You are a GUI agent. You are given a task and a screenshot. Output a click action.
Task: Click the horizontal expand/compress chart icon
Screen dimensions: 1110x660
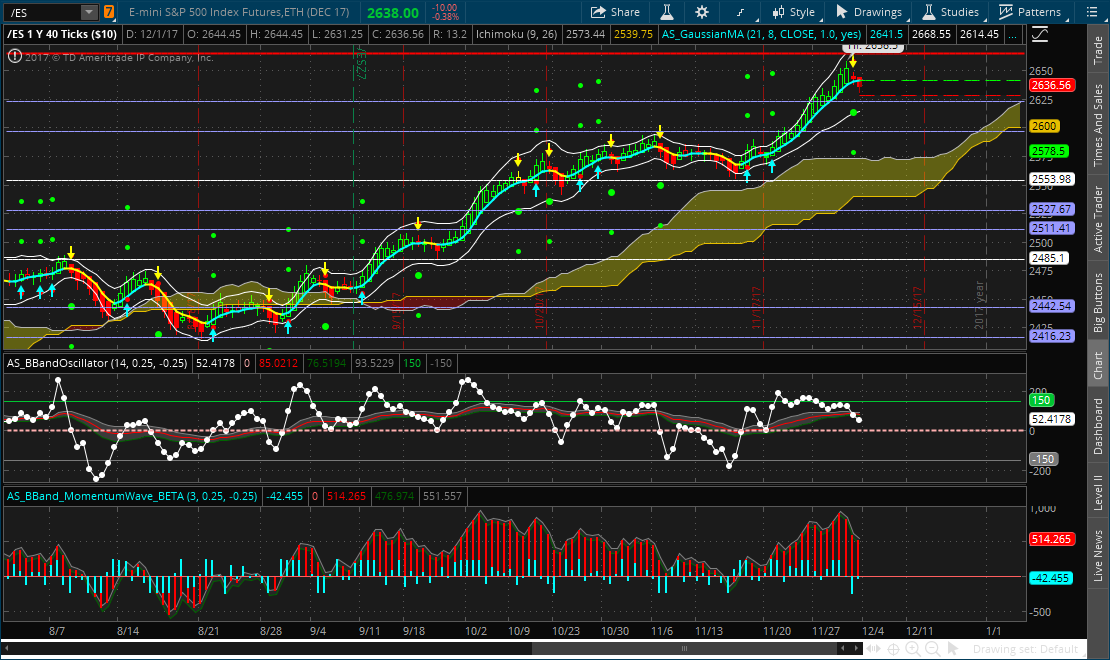[x=874, y=649]
